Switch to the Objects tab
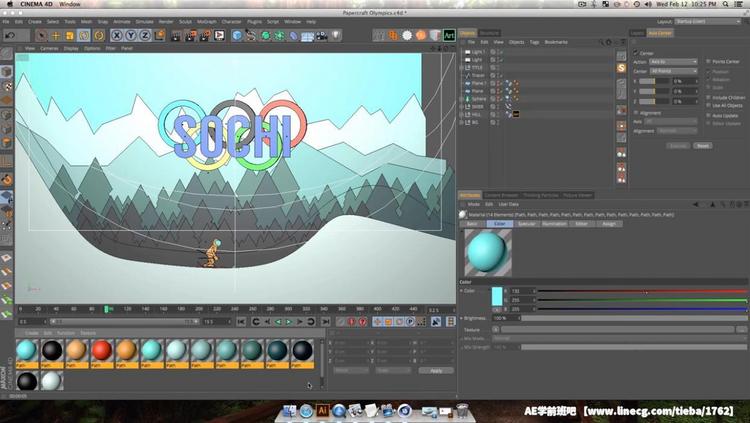This screenshot has height=423, width=750. tap(467, 33)
